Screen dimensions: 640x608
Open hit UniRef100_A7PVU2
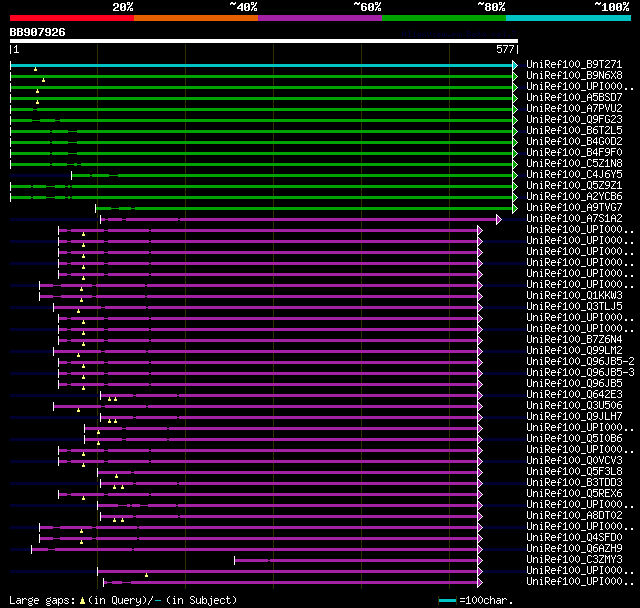[574, 109]
